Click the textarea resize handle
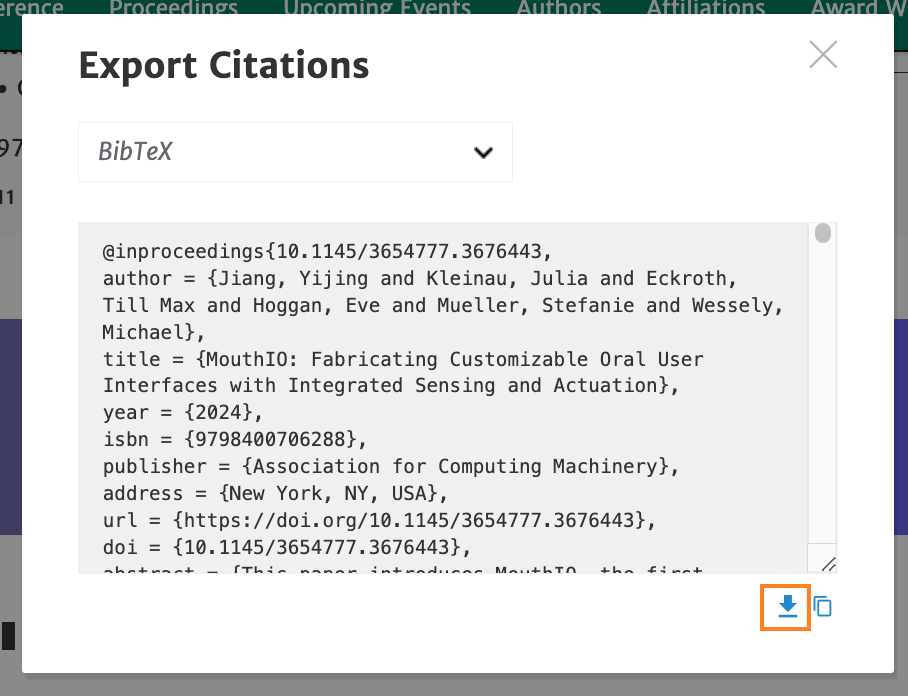The image size is (908, 696). 829,564
